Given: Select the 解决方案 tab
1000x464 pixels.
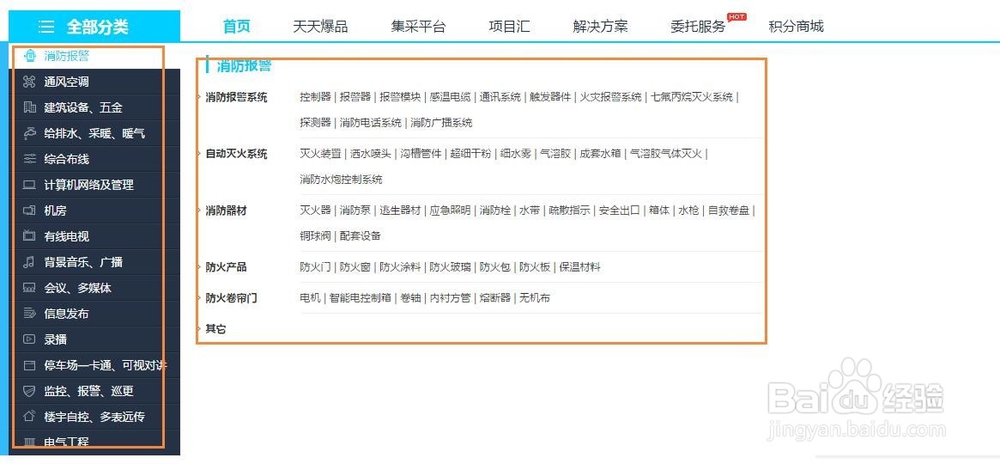Looking at the screenshot, I should 600,26.
